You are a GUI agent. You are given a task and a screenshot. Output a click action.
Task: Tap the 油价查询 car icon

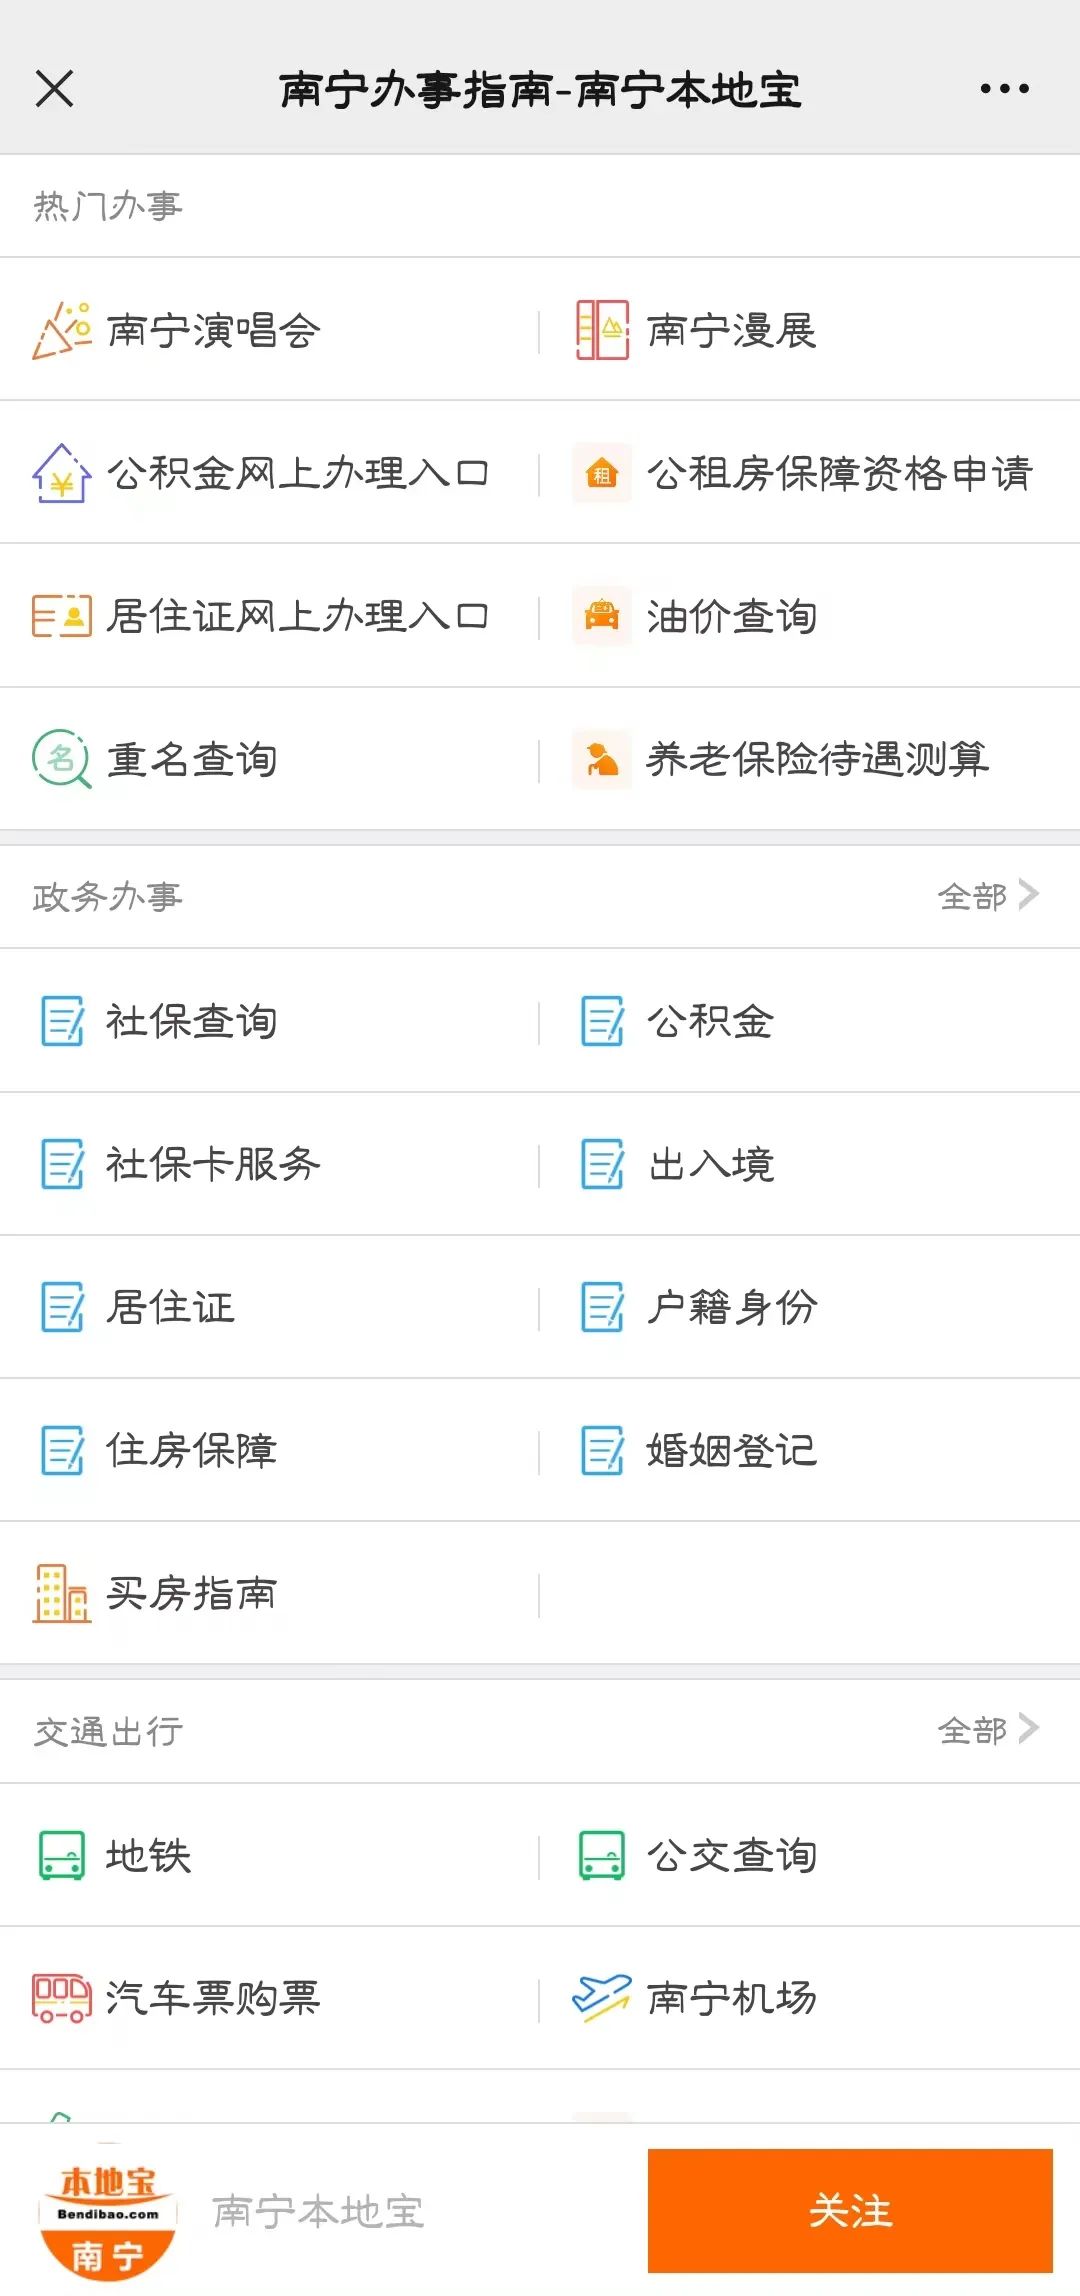point(602,616)
